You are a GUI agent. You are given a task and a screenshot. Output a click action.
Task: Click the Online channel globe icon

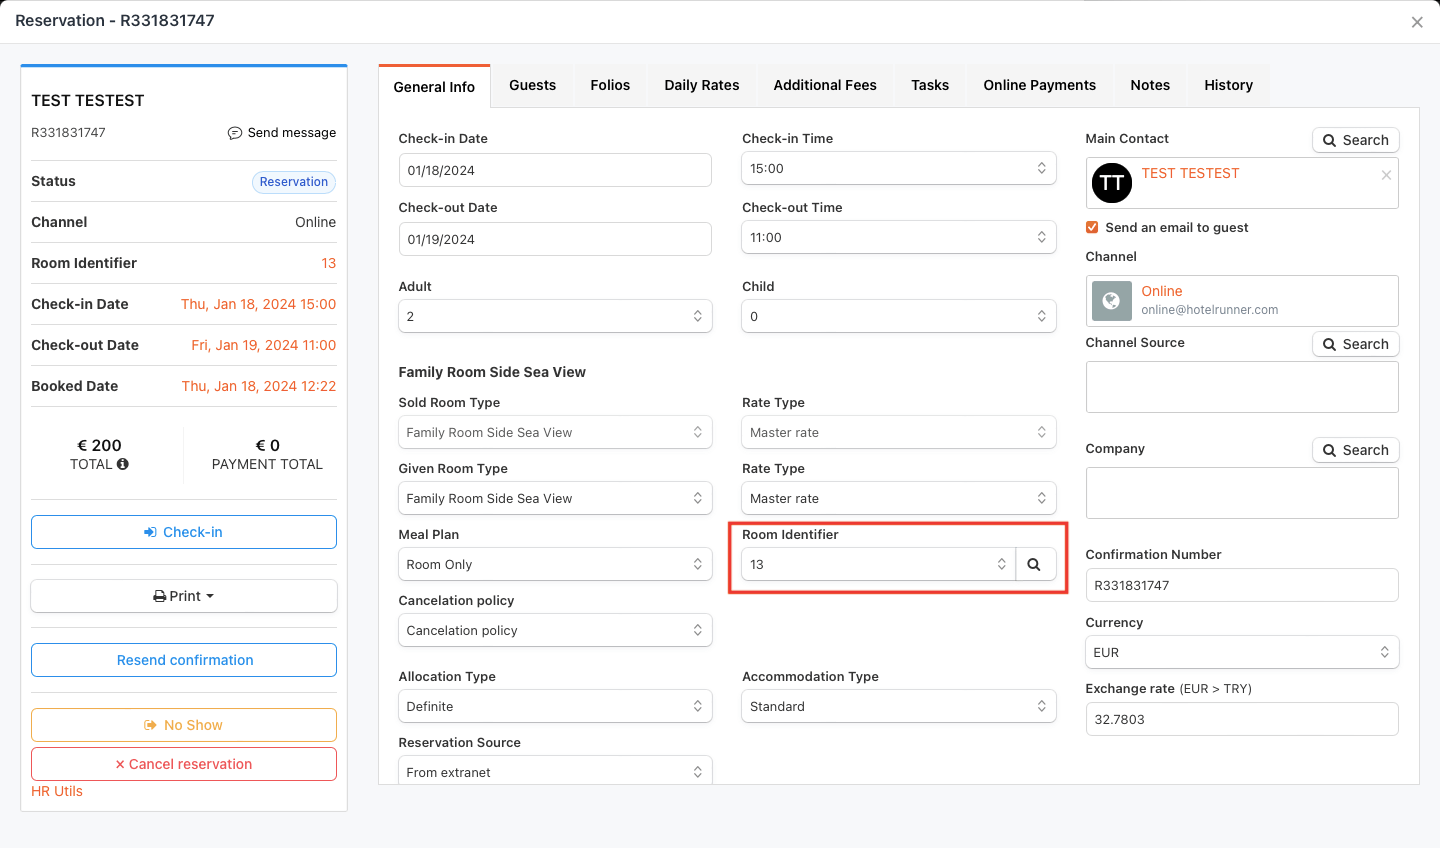click(x=1111, y=300)
